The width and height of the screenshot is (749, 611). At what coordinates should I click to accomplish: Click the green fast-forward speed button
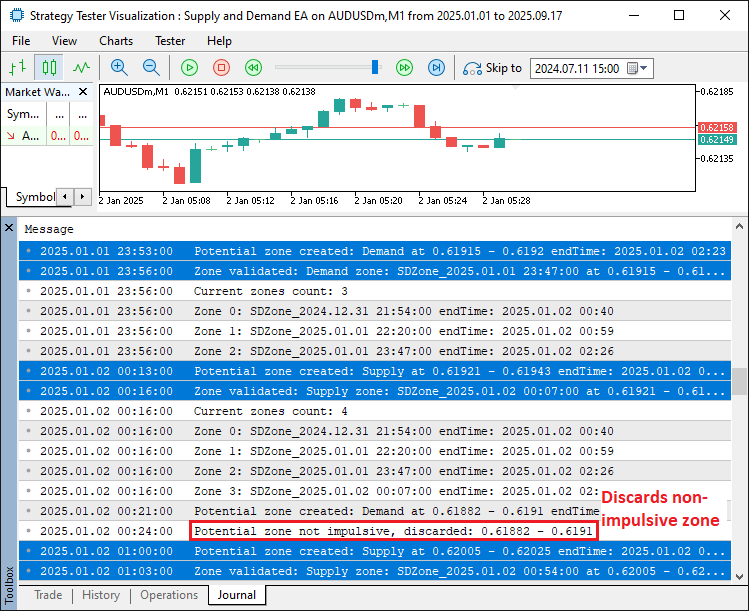tap(405, 68)
